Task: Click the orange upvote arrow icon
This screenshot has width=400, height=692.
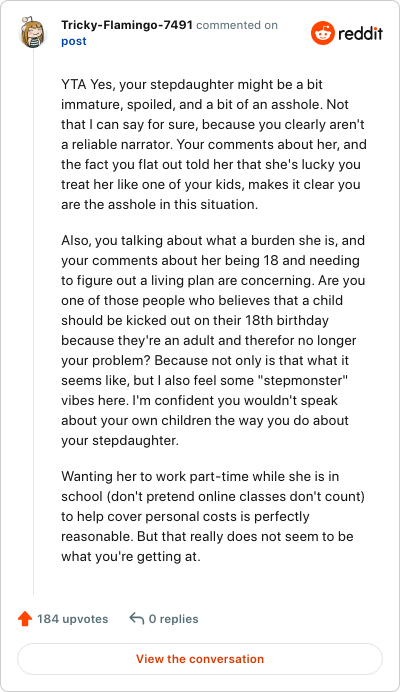Action: (x=25, y=619)
